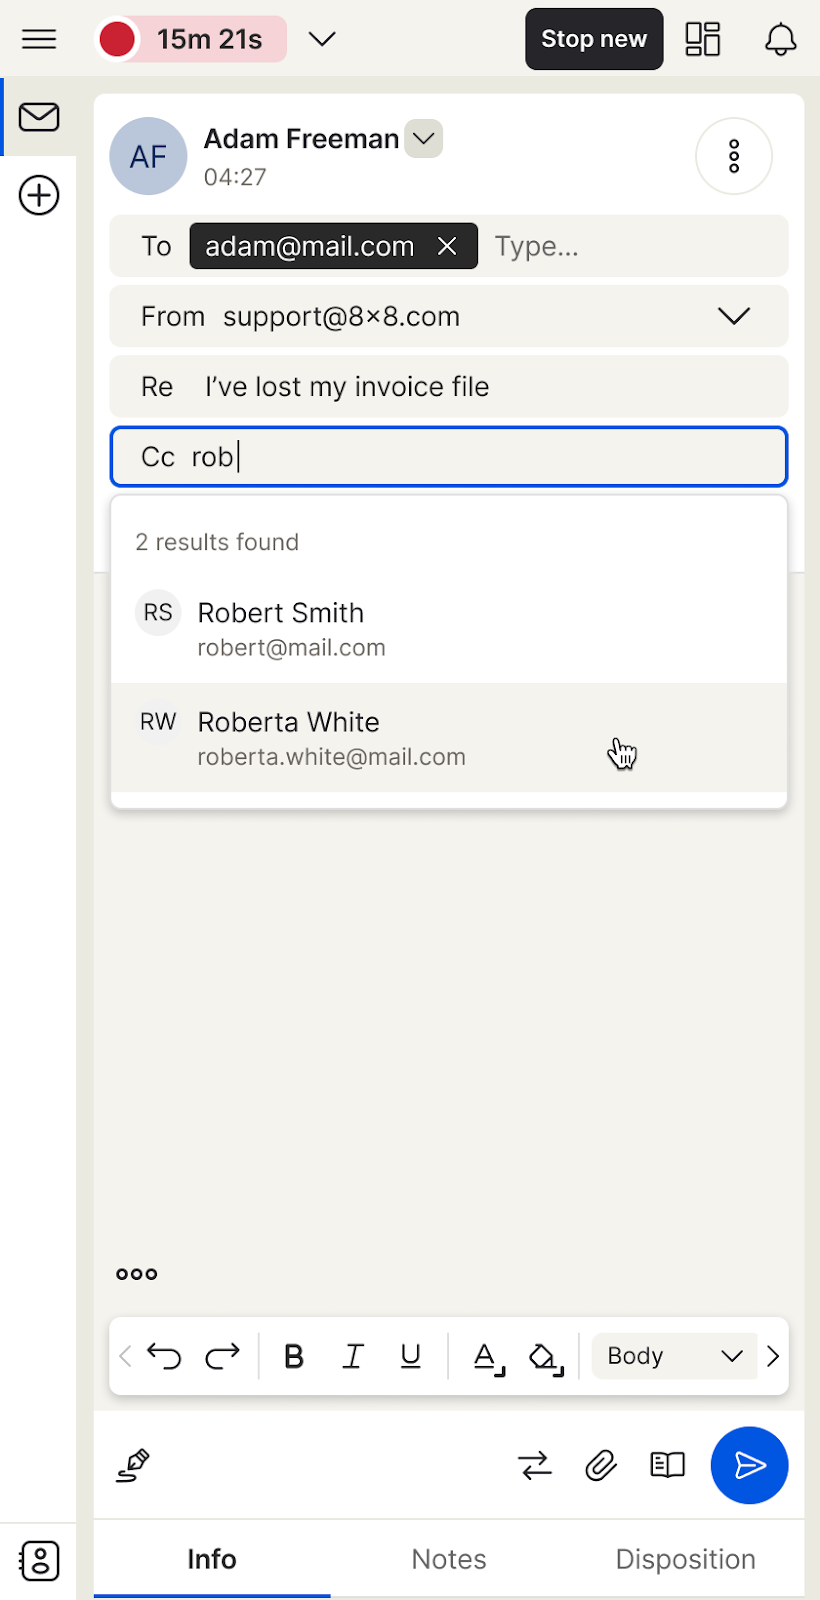Click the Stop new button
820x1600 pixels.
(594, 39)
